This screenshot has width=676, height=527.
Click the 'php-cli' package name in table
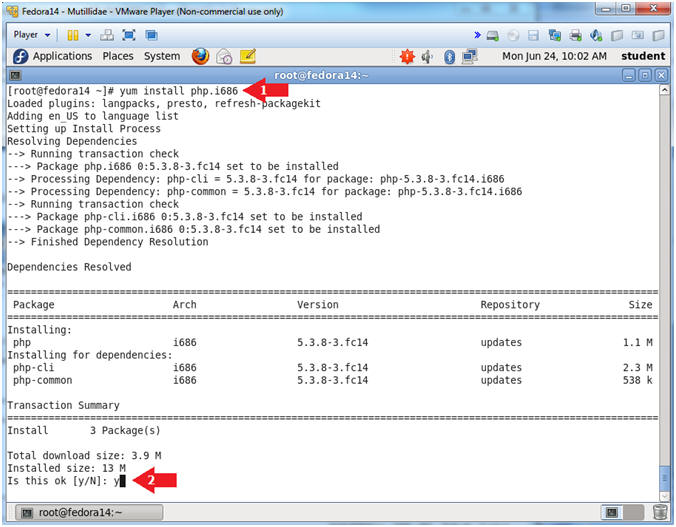pyautogui.click(x=33, y=367)
